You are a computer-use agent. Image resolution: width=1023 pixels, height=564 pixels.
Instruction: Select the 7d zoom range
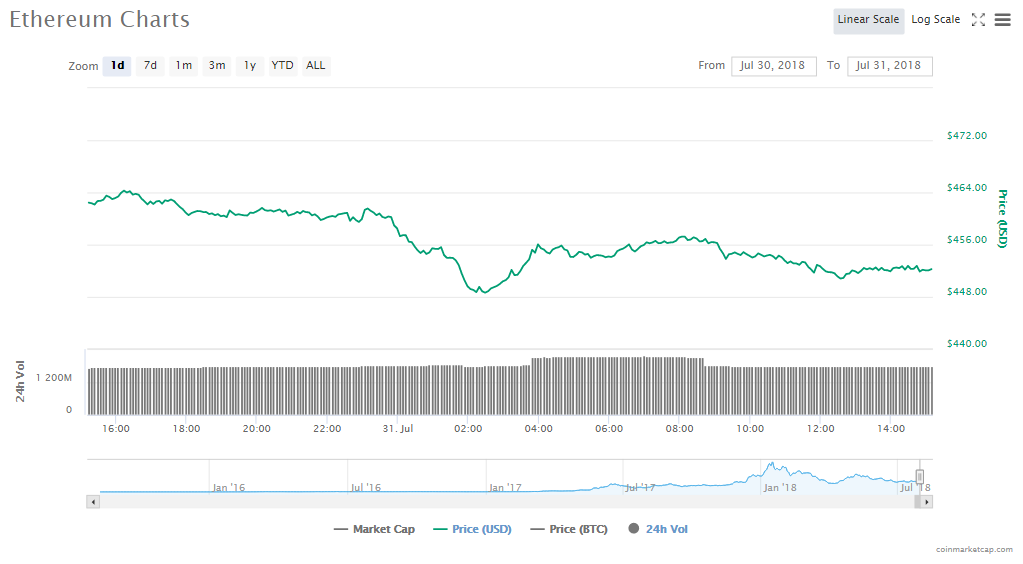[x=150, y=66]
